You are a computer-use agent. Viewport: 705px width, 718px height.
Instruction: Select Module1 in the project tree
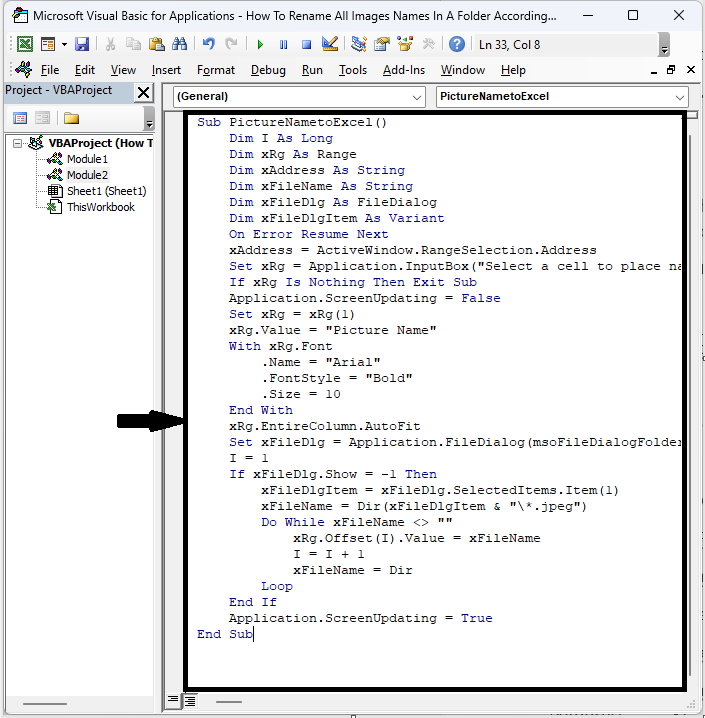click(87, 159)
